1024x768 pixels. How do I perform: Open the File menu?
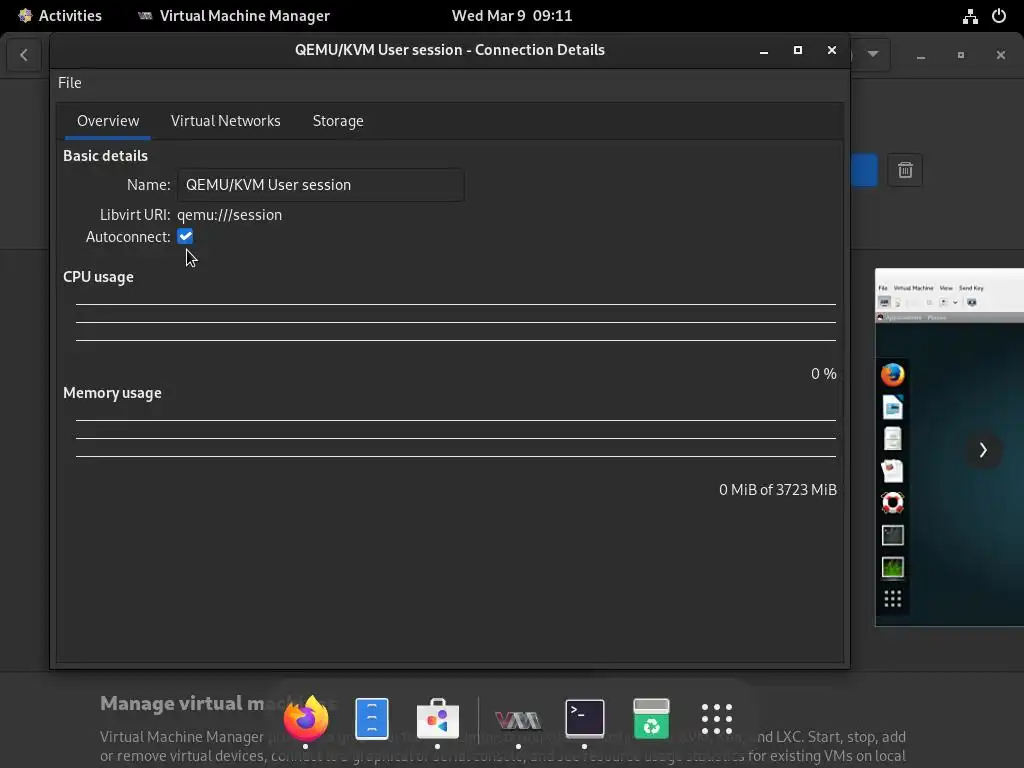[69, 83]
